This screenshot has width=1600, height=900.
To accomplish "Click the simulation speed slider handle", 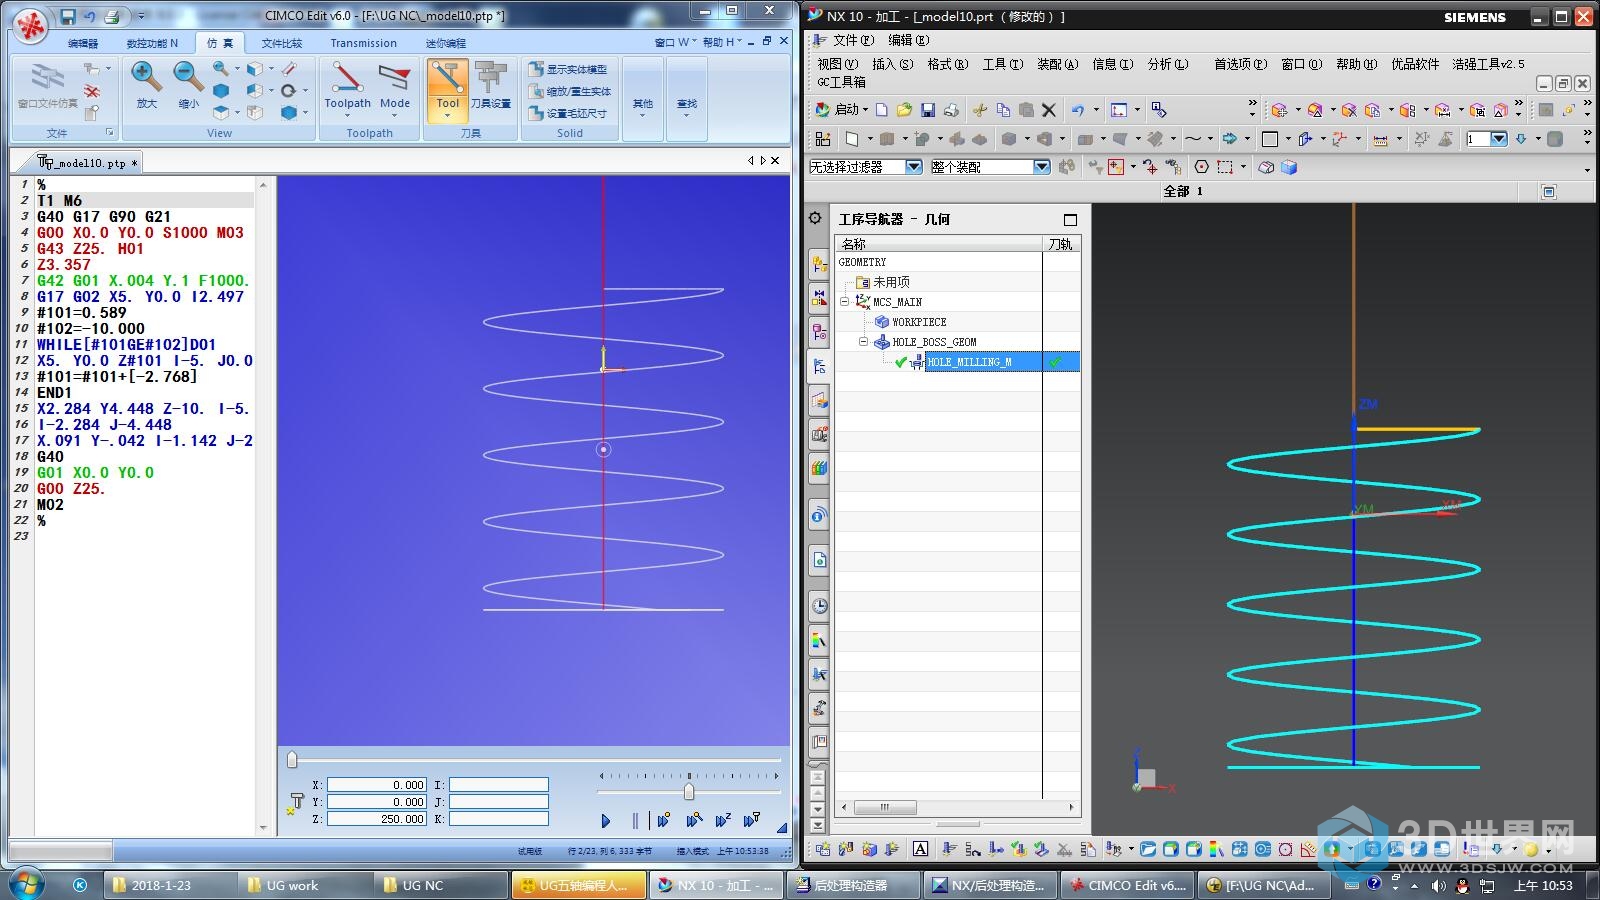I will point(688,791).
